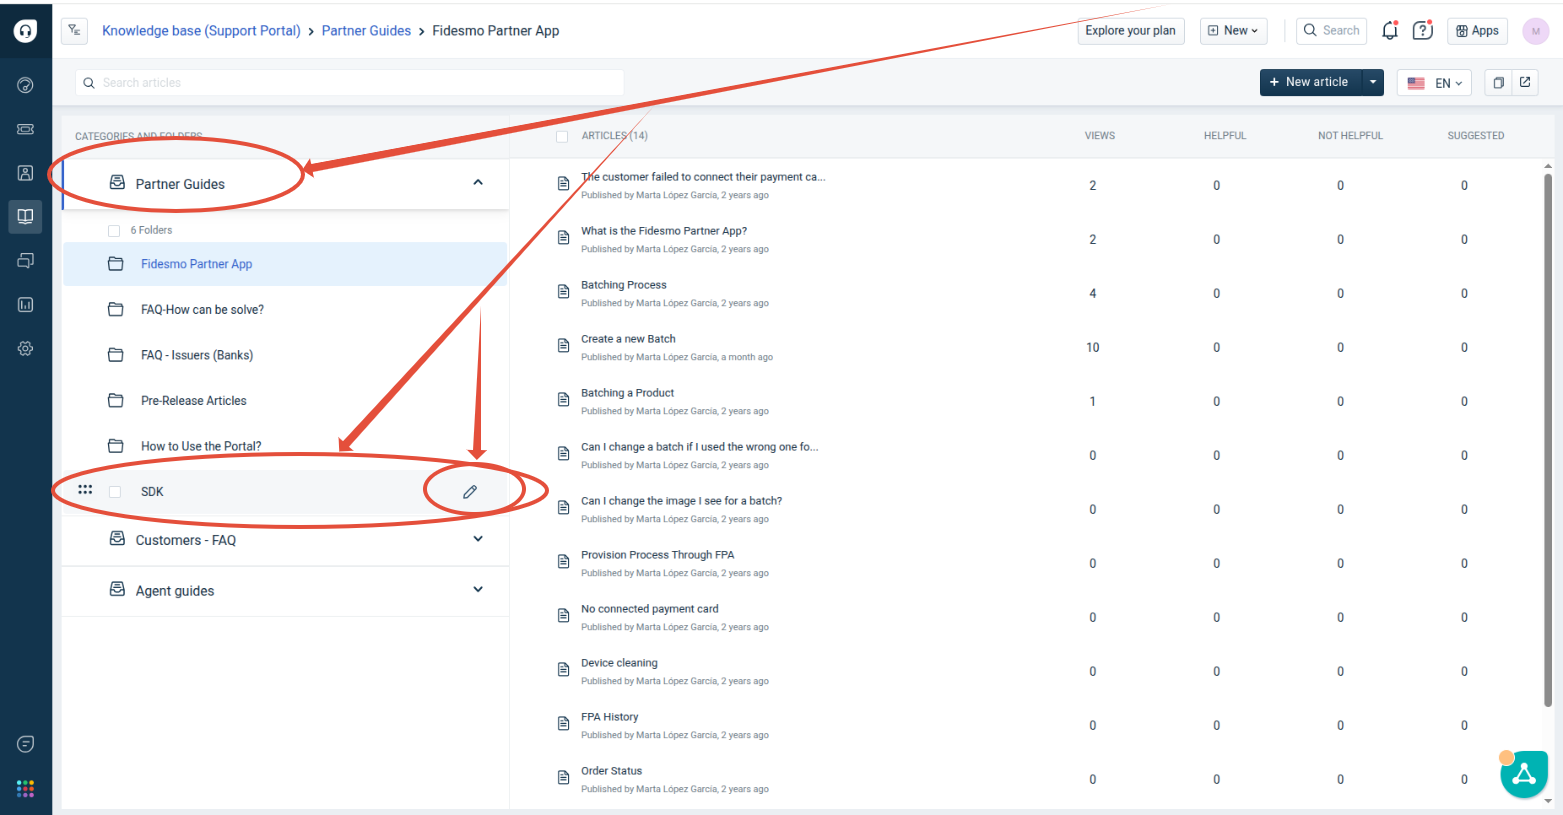The width and height of the screenshot is (1563, 815).
Task: Open the help question mark icon
Action: pos(1422,31)
